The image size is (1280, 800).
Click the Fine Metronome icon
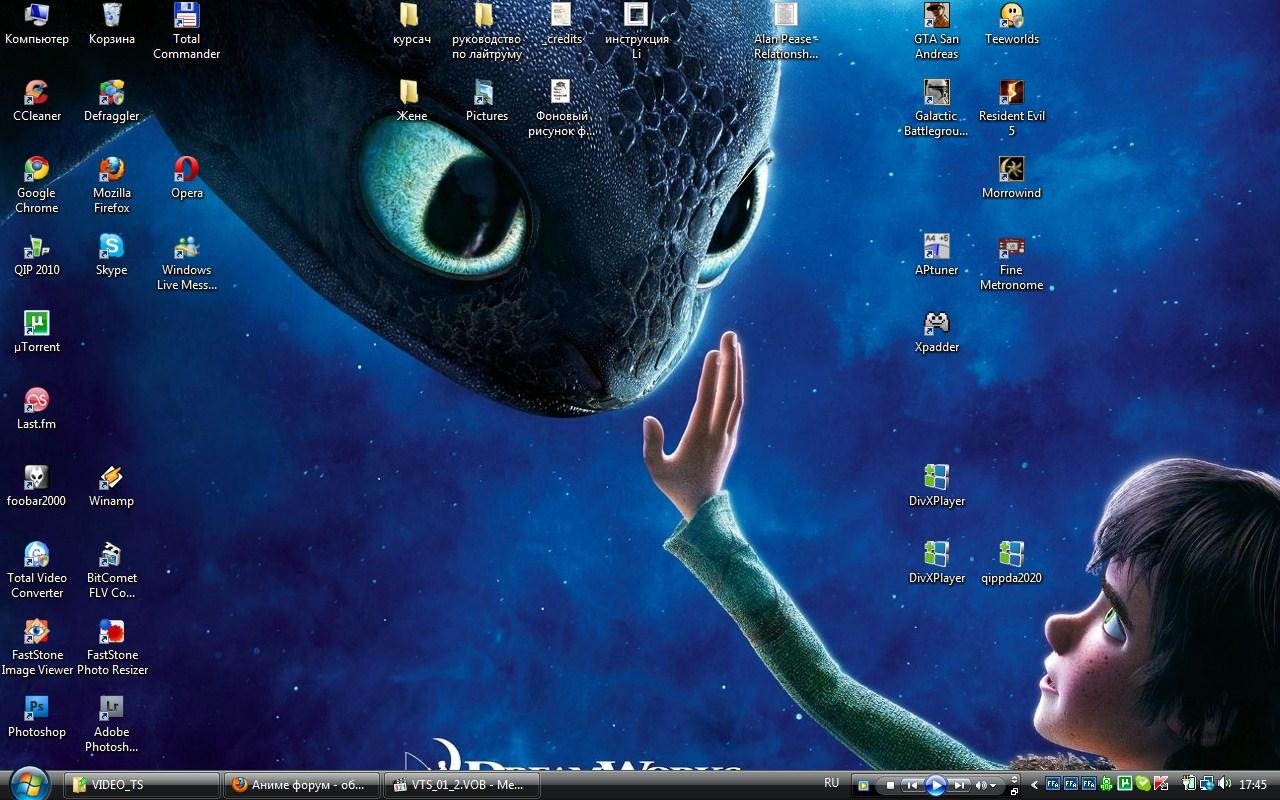point(1011,248)
